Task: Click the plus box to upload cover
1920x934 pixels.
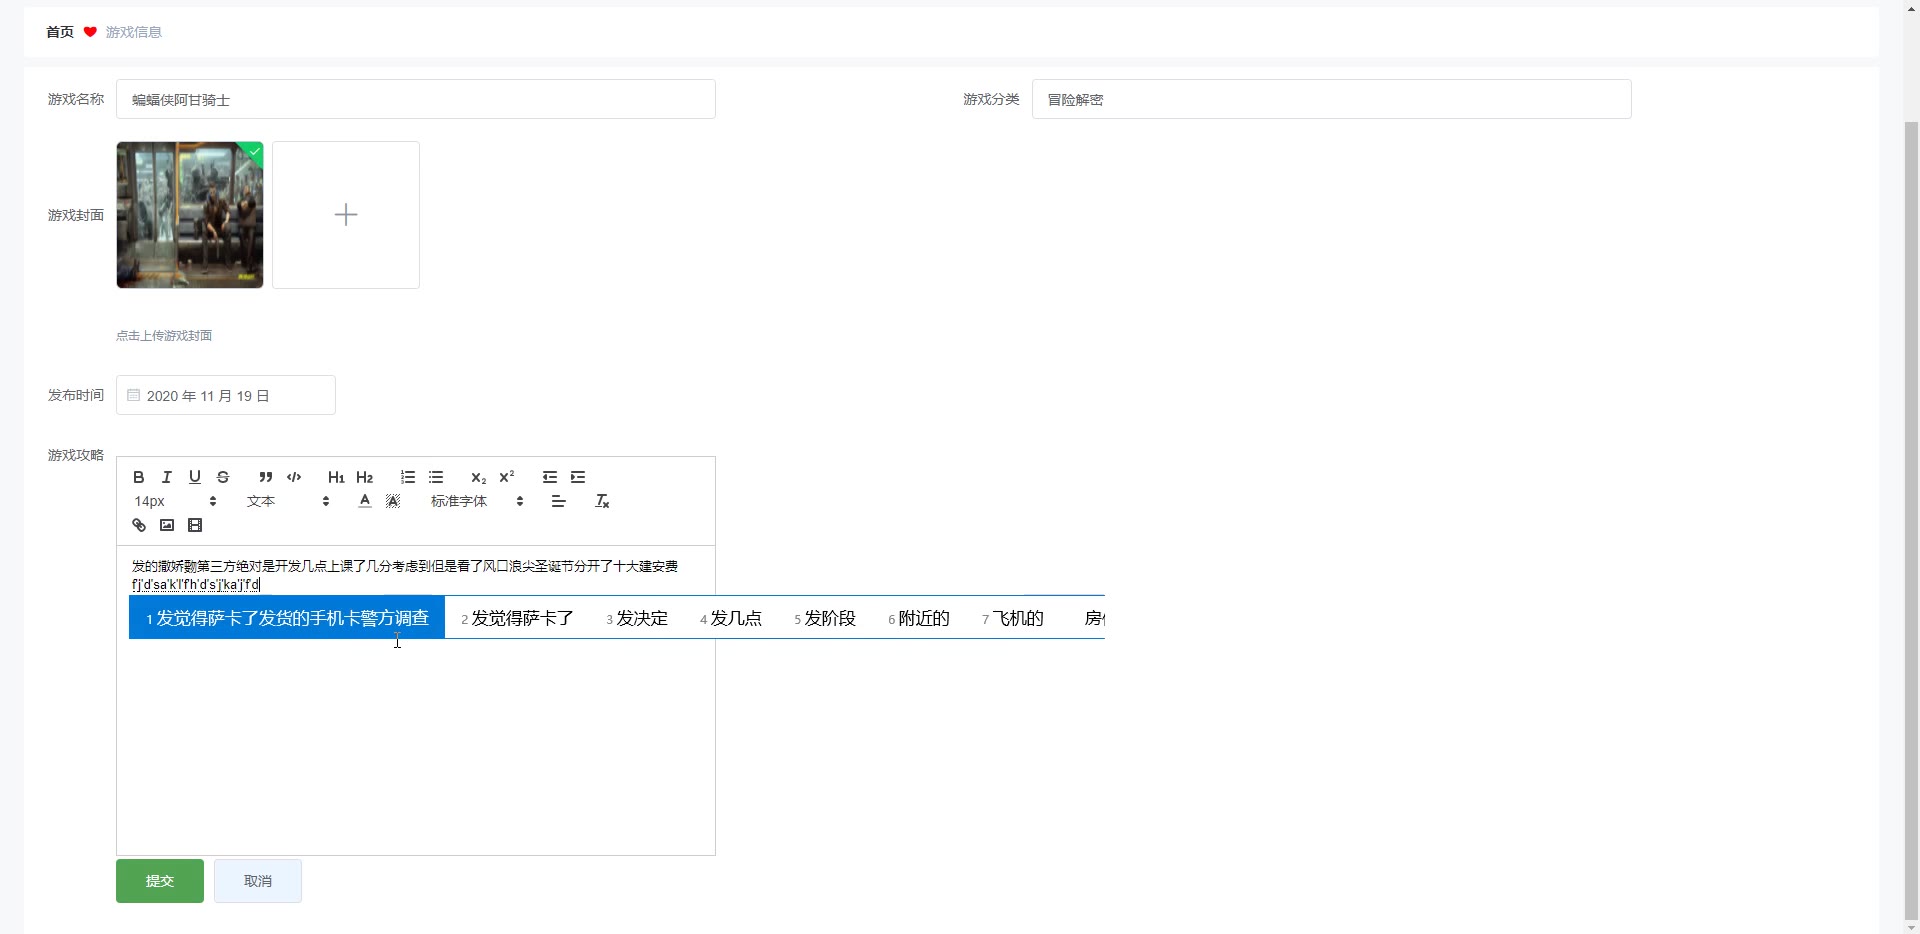Action: 346,215
